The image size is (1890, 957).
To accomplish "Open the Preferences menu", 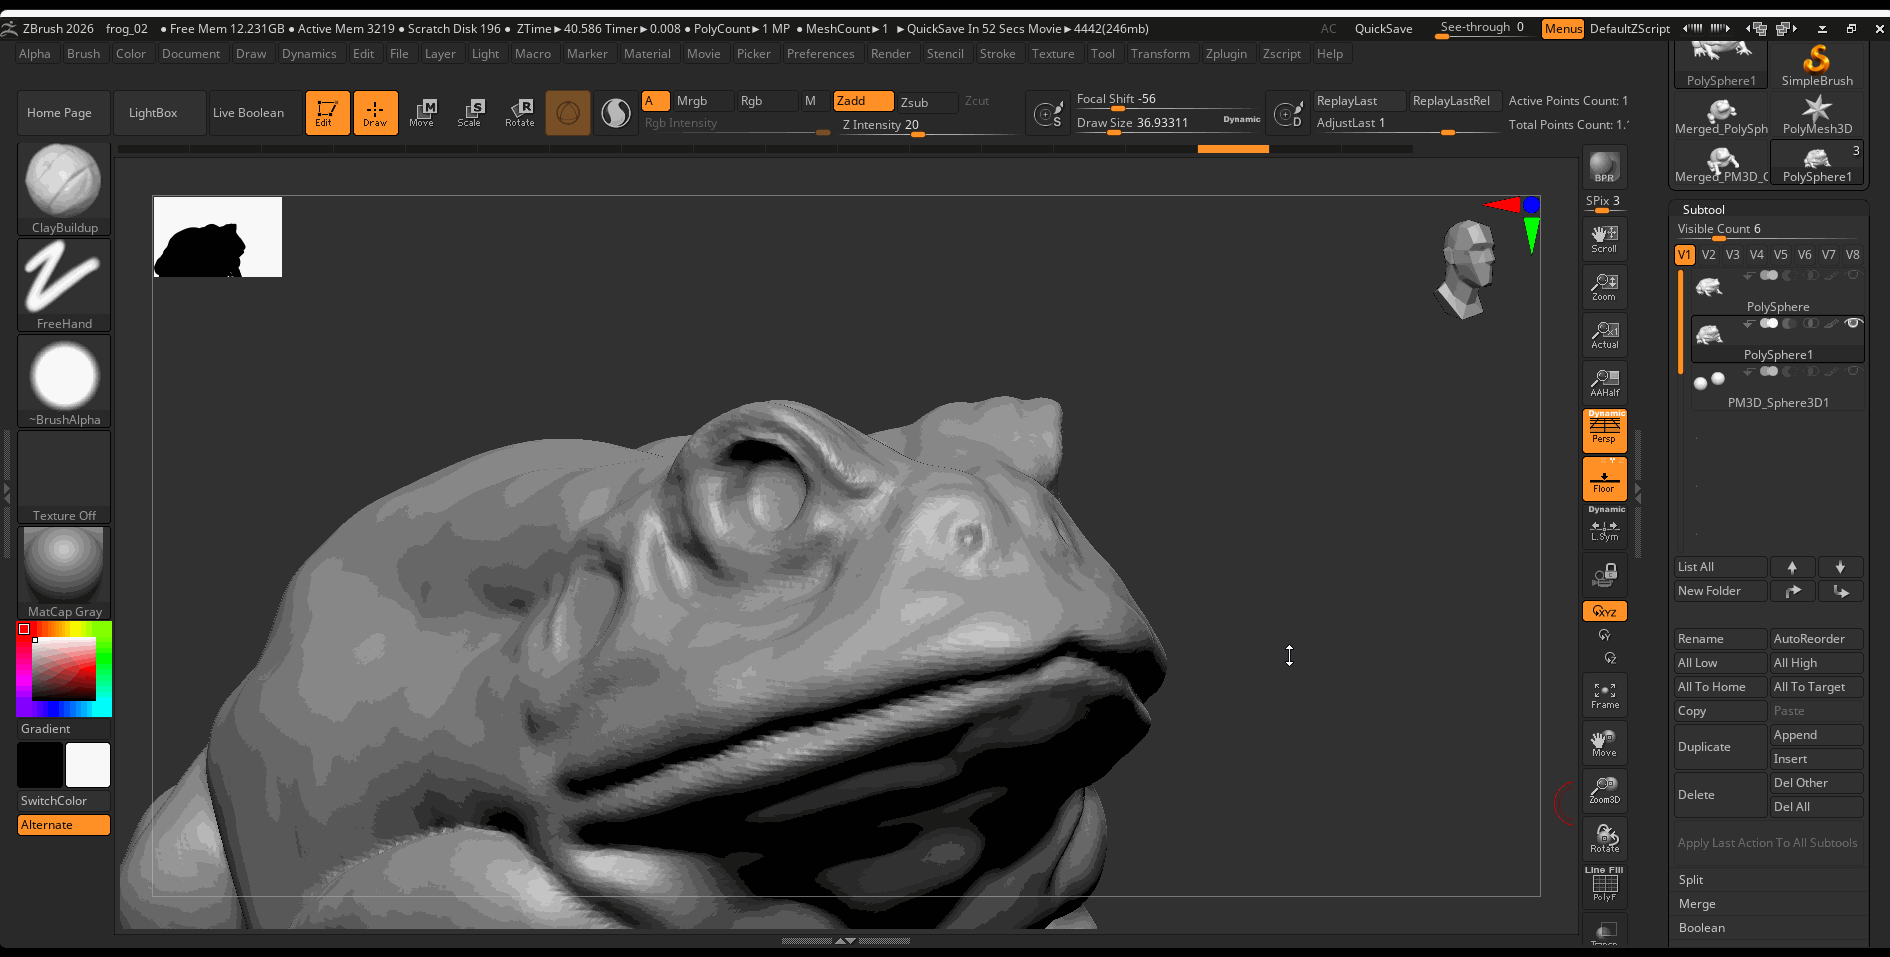I will coord(820,54).
